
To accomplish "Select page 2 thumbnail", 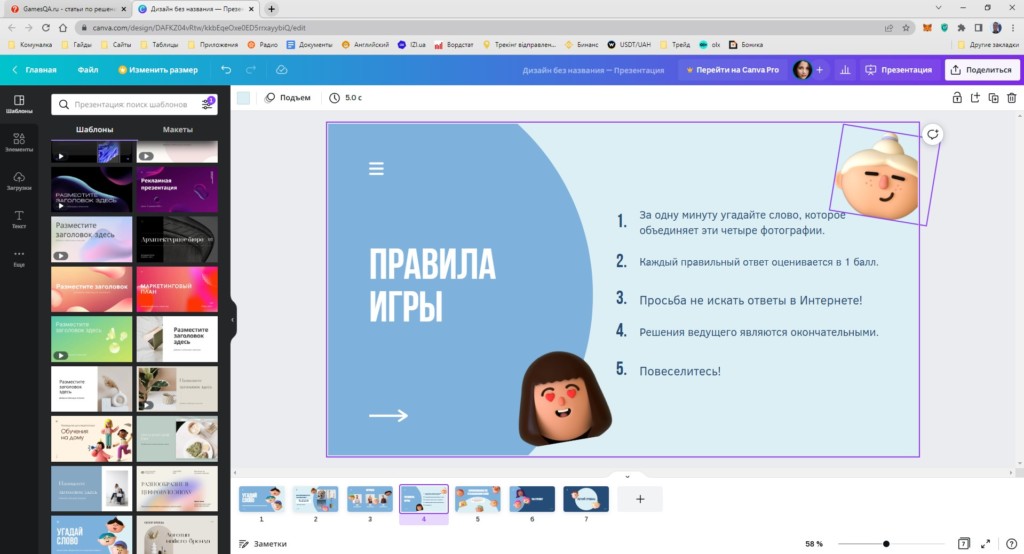I will click(315, 499).
